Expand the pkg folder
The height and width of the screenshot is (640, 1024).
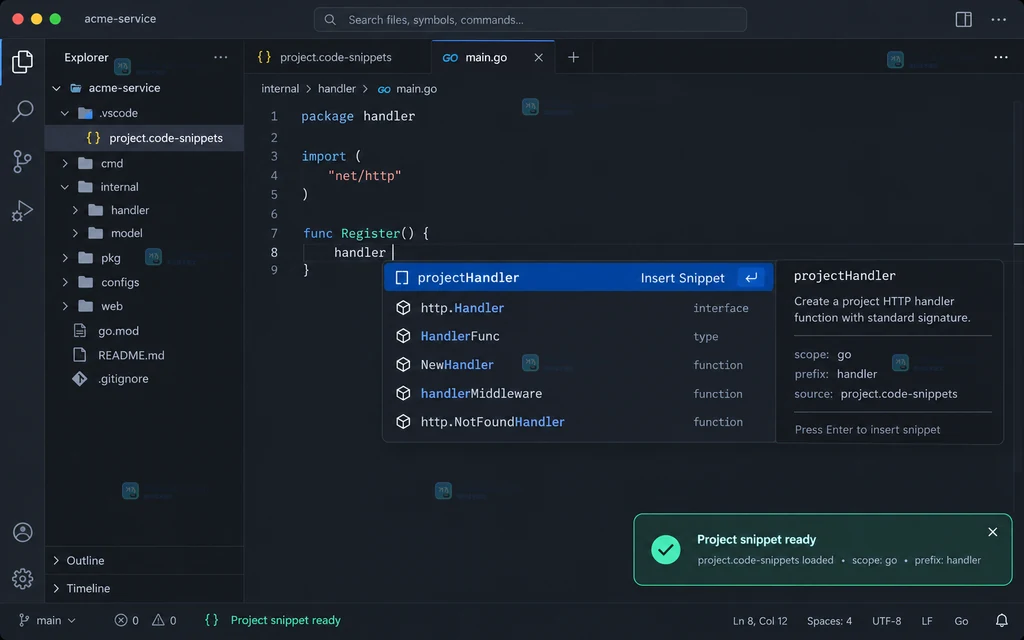click(65, 258)
